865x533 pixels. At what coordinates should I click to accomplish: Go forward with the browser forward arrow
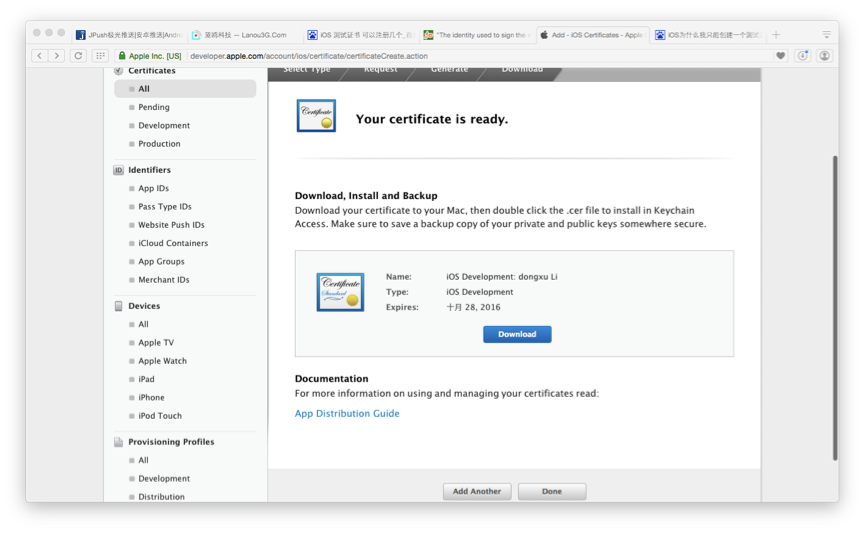tap(56, 56)
